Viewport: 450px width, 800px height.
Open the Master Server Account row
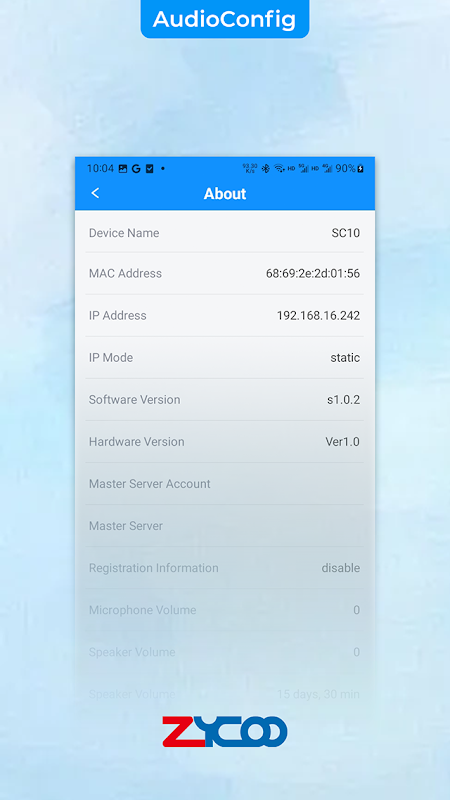[225, 484]
